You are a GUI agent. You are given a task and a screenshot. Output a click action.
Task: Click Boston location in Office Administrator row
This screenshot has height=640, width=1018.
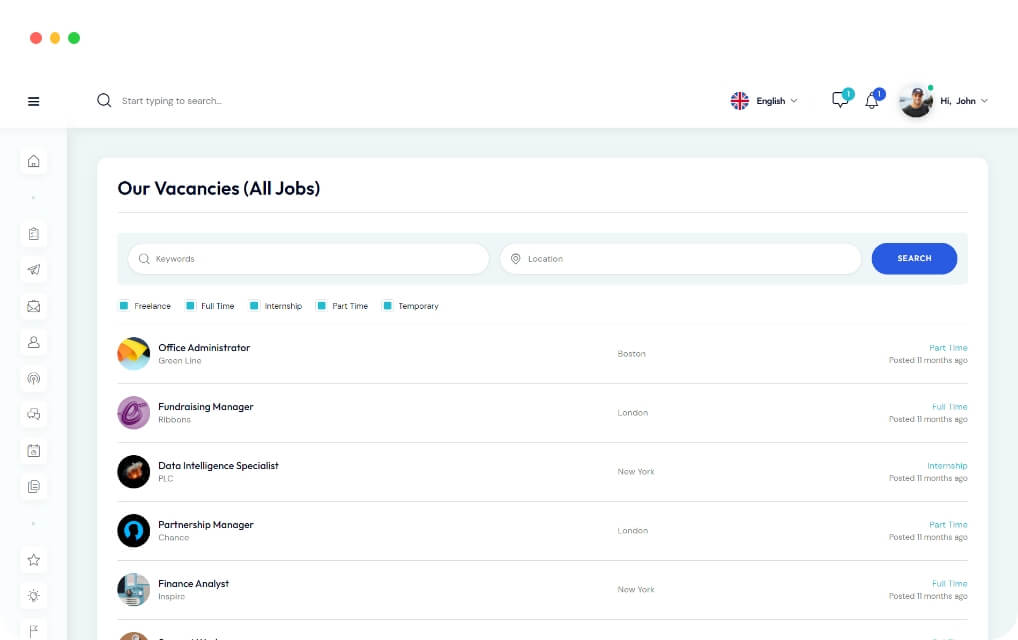coord(631,354)
